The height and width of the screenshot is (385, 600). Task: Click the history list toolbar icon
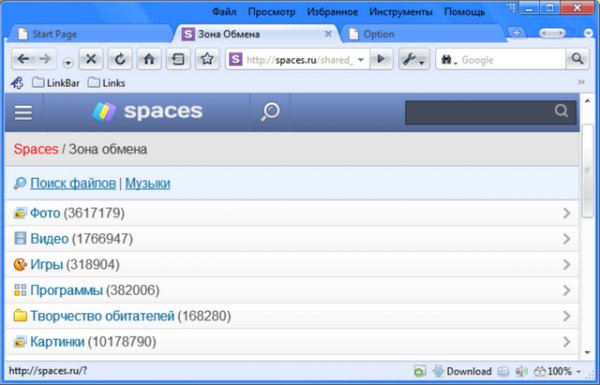178,59
